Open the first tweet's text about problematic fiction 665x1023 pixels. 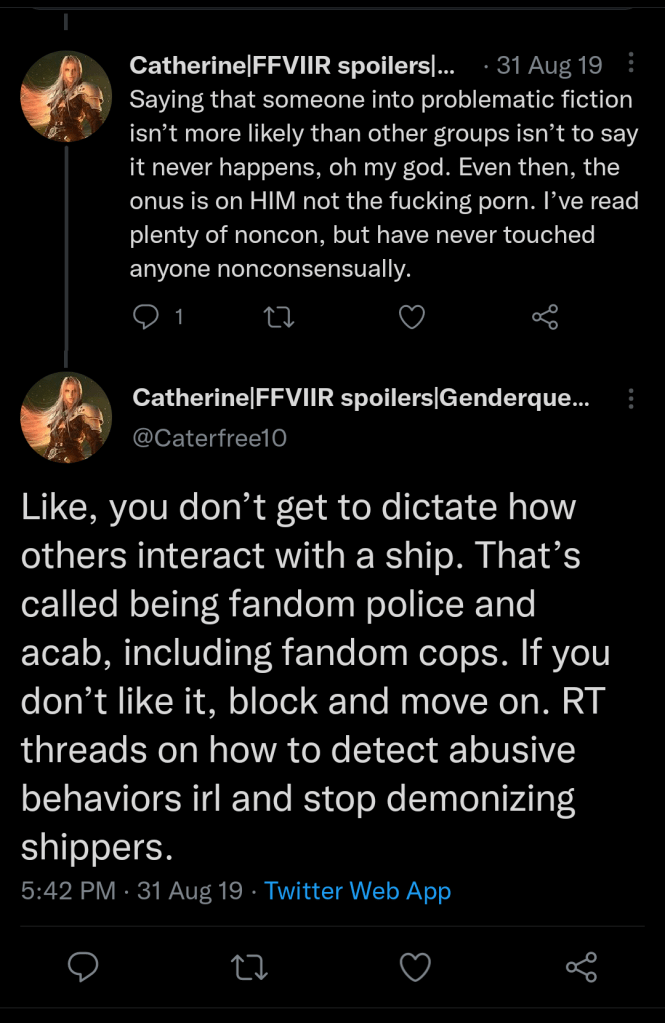pyautogui.click(x=380, y=184)
